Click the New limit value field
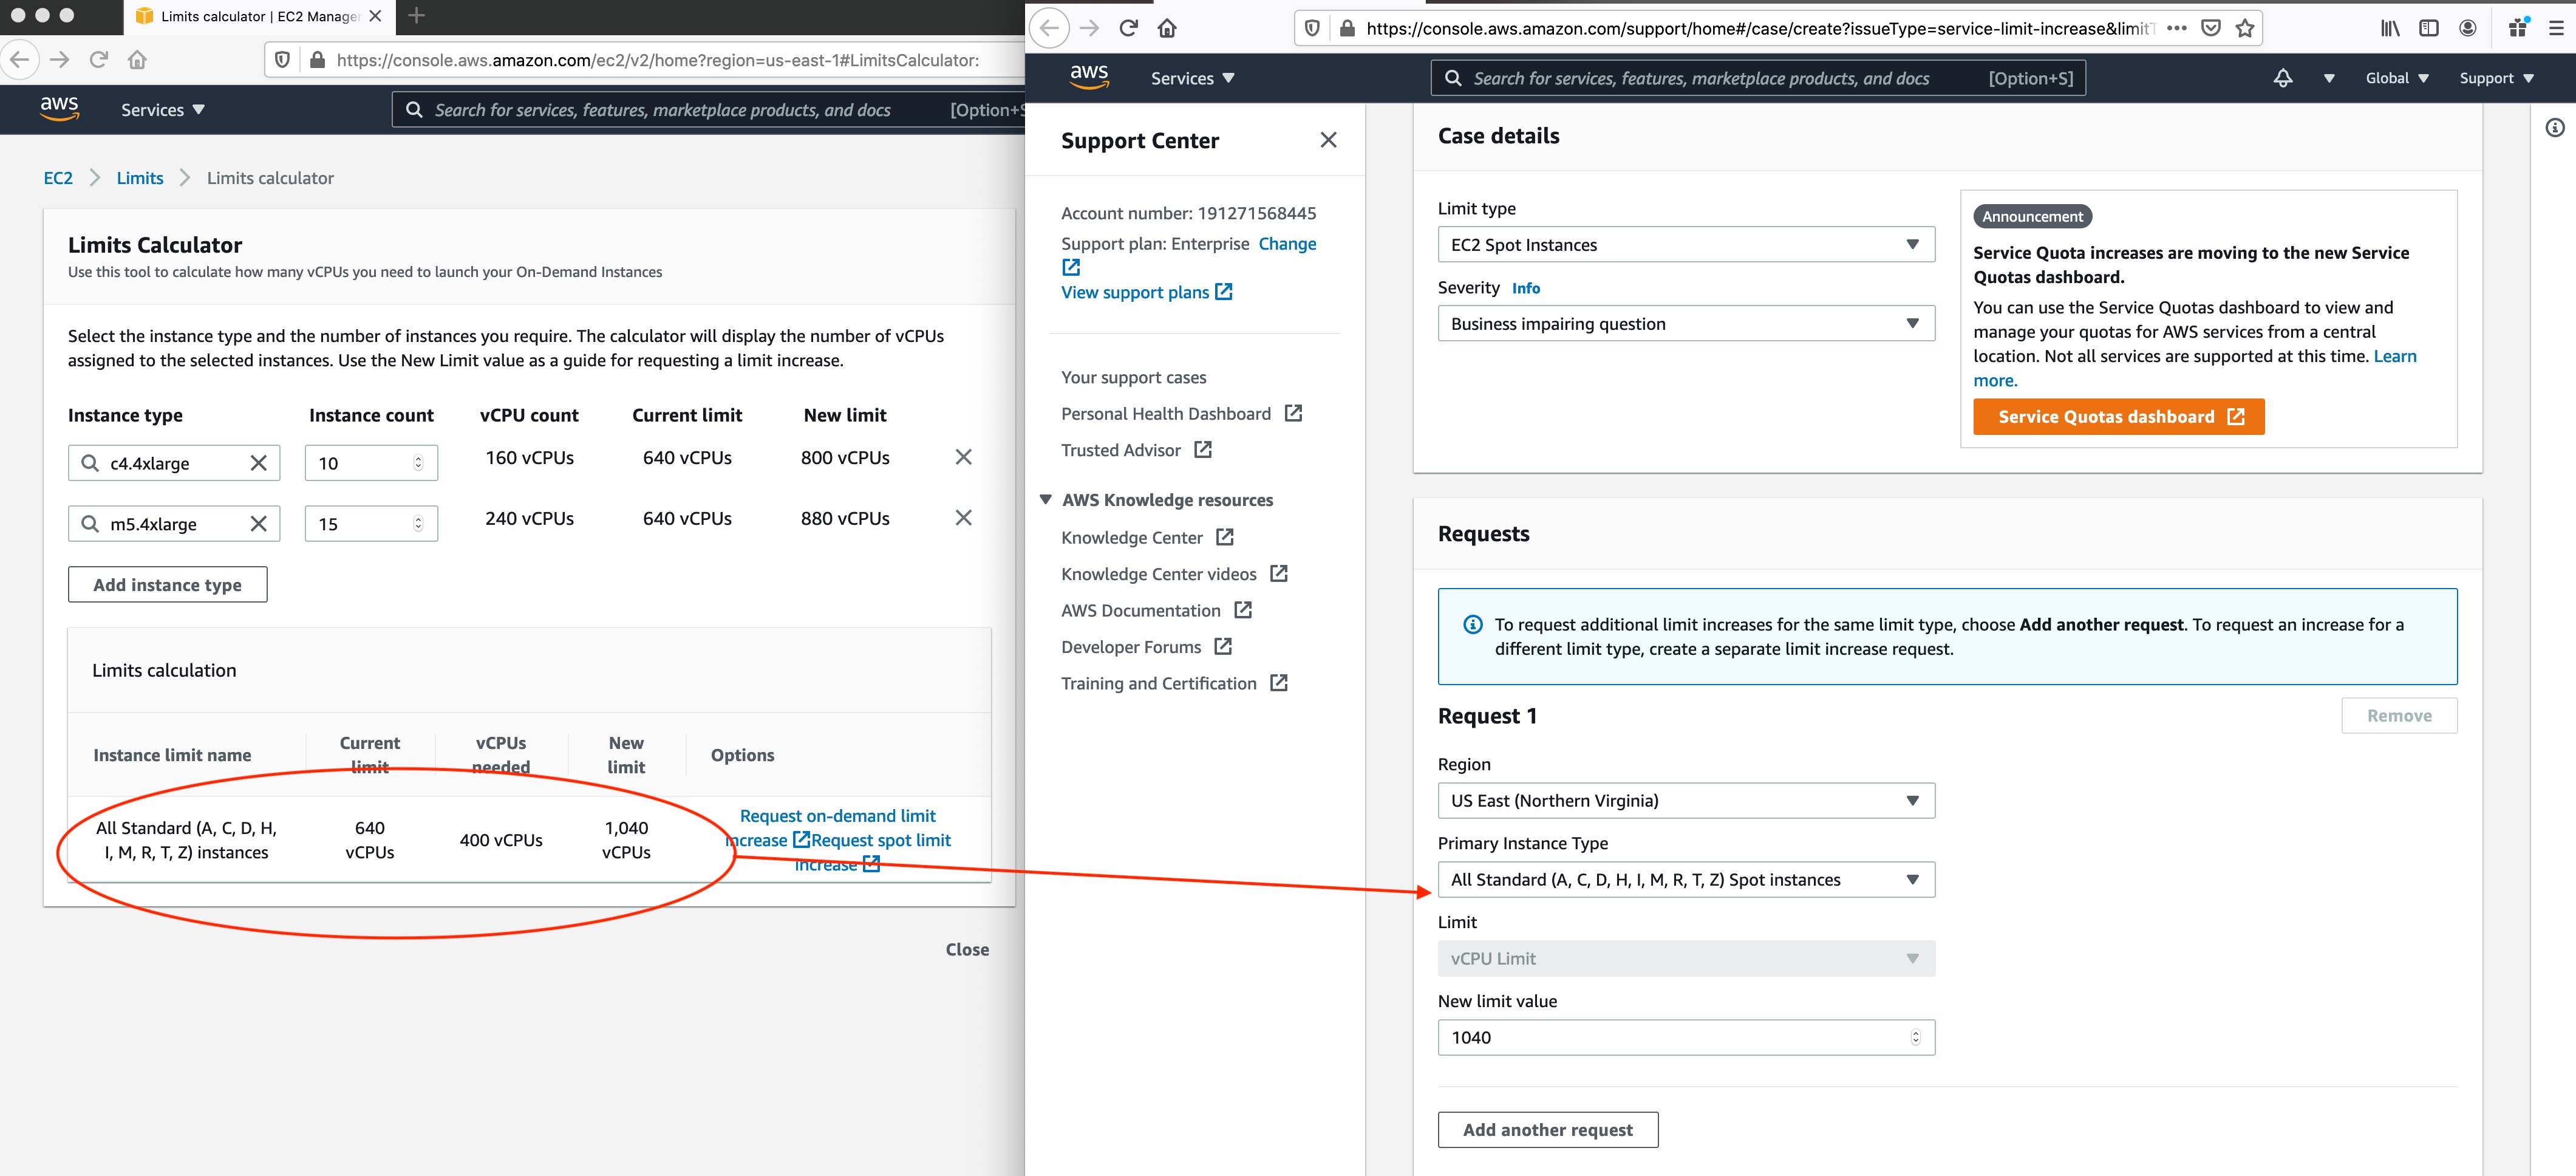 pos(1686,1038)
